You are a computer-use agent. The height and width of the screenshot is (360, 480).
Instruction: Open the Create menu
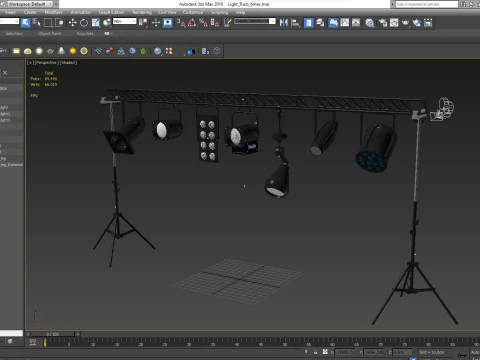[30, 12]
